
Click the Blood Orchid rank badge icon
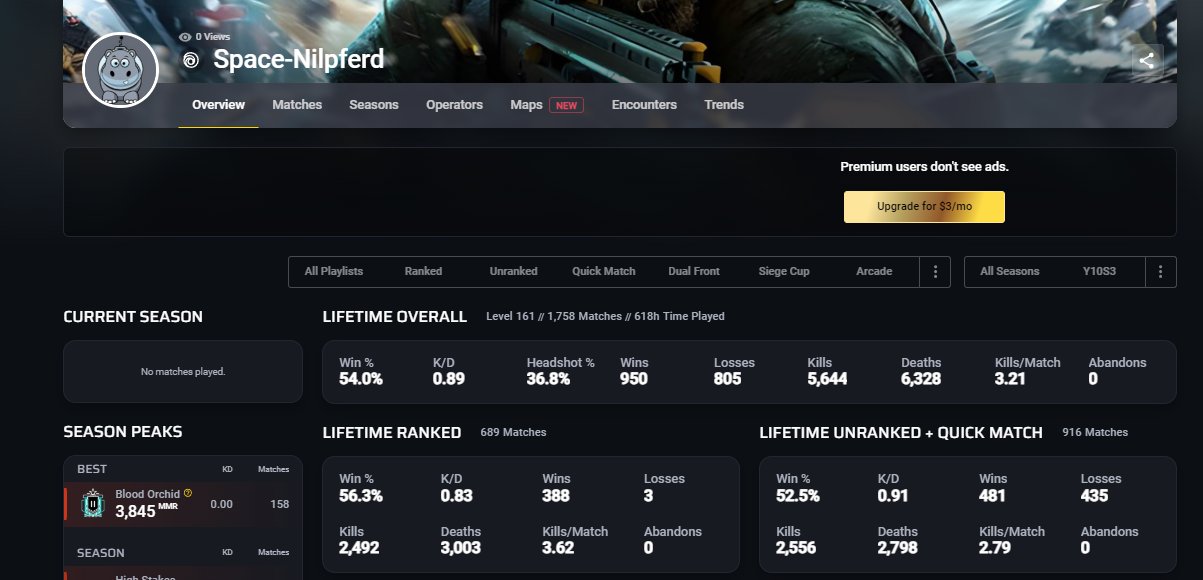click(93, 503)
